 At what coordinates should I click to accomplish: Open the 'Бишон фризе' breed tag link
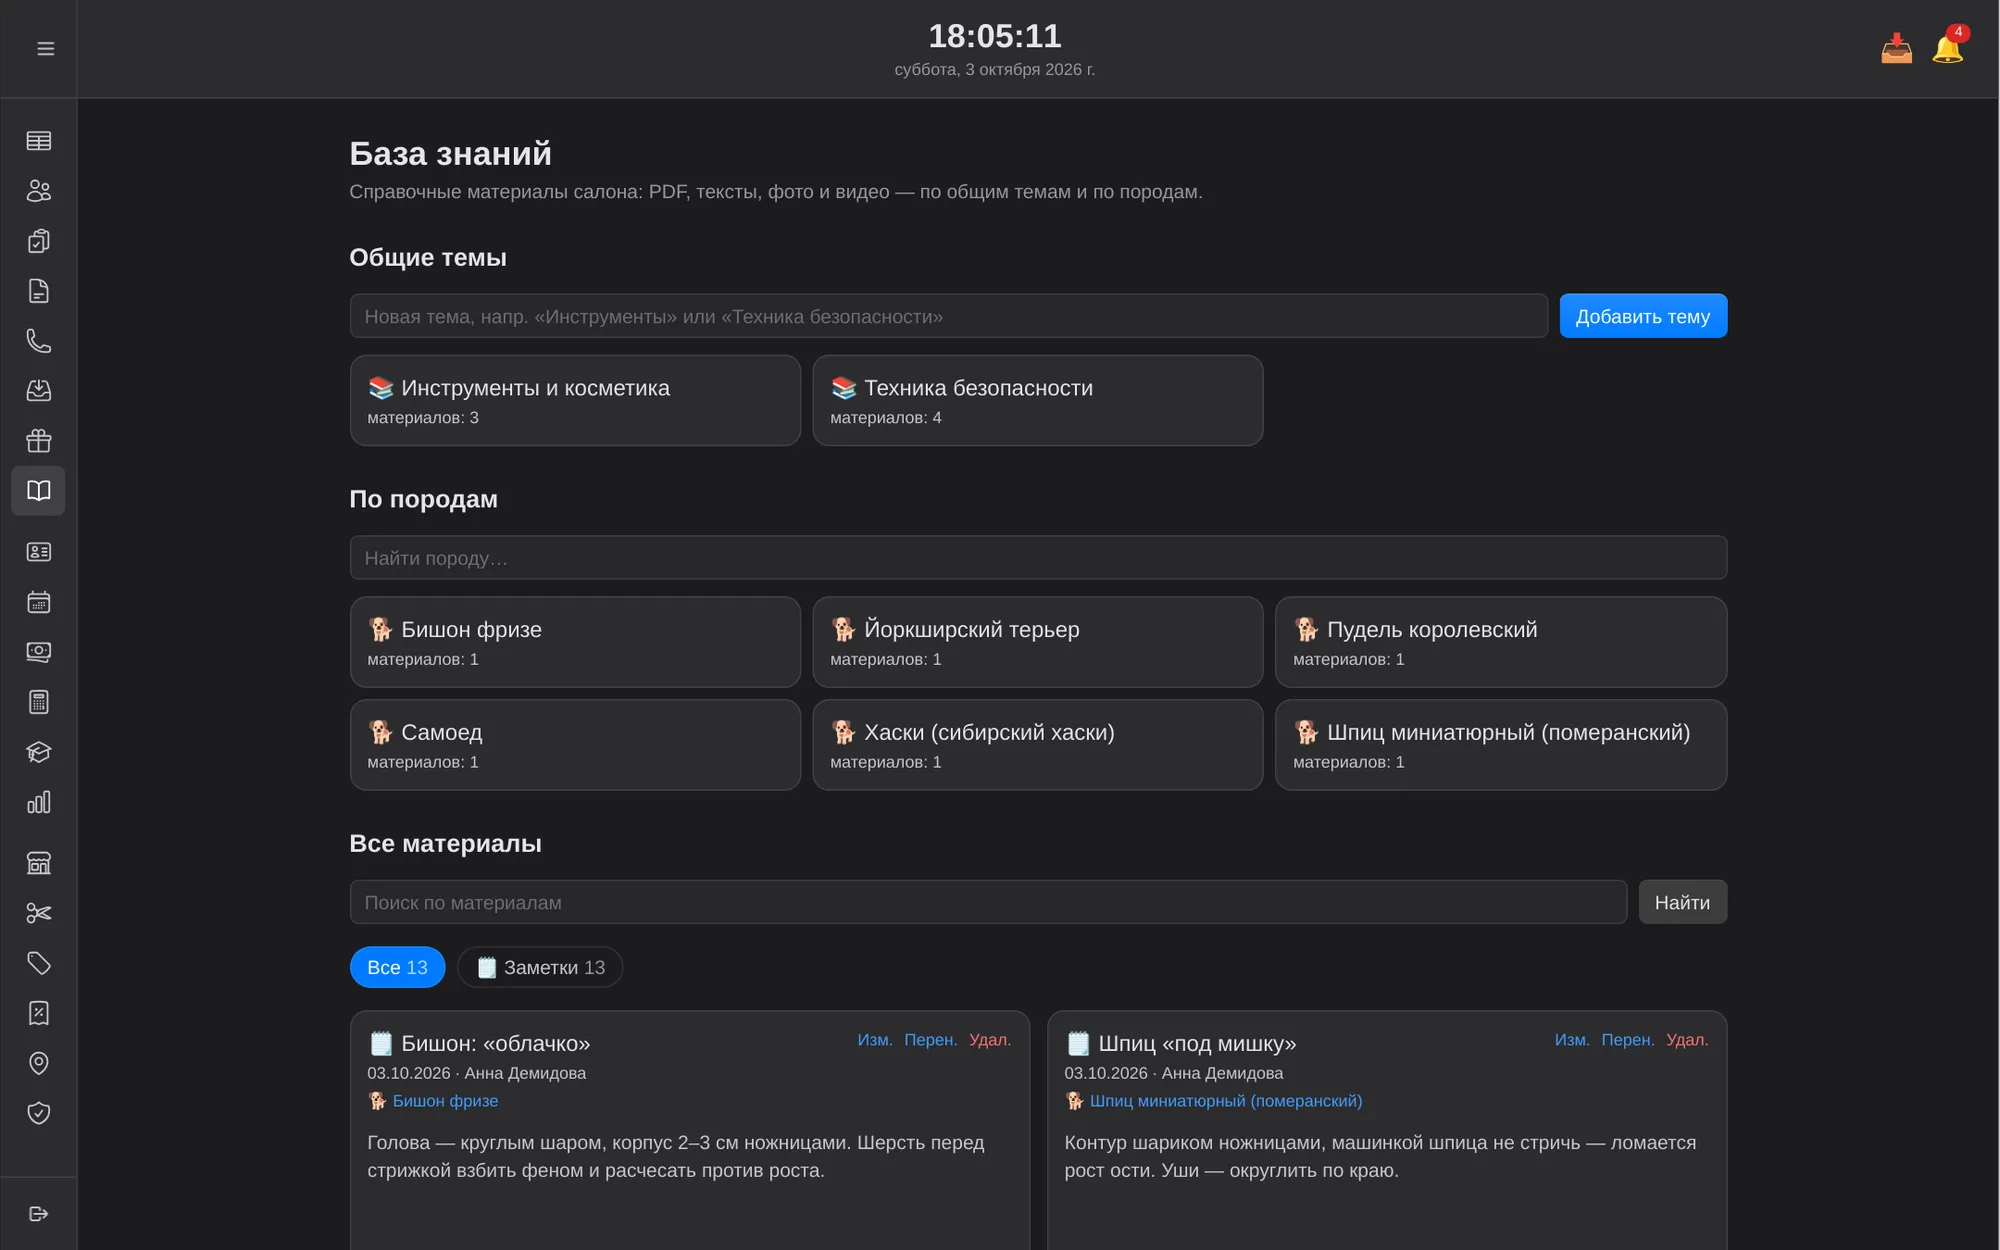click(x=445, y=1101)
